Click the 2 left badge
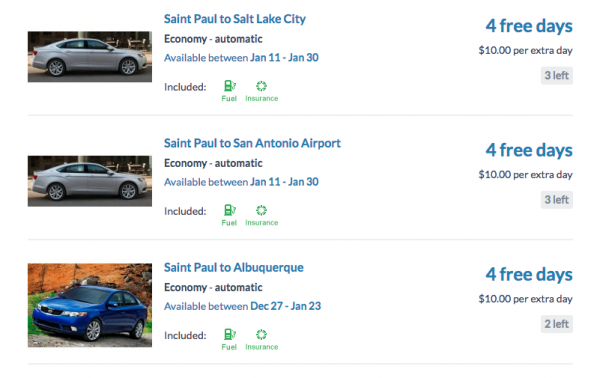Viewport: 600px width, 378px height. tap(556, 324)
